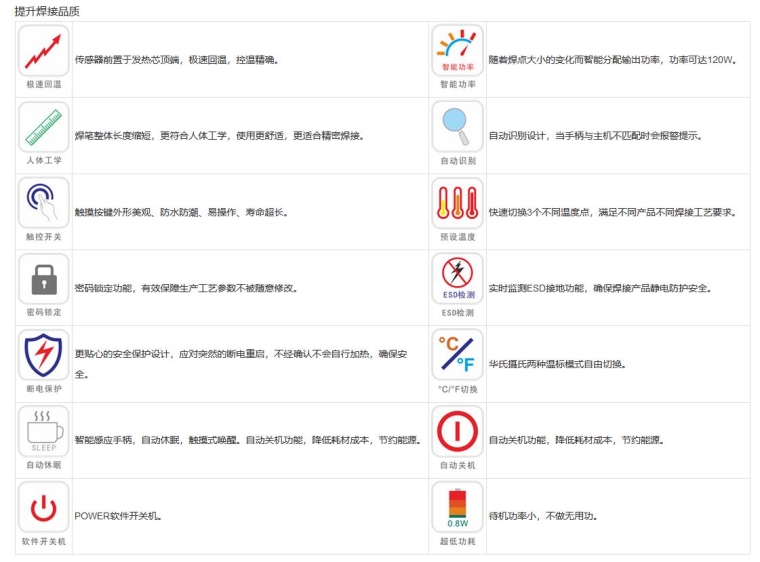Click text 智能感应手柄 description
Image resolution: width=760 pixels, height=562 pixels.
coord(248,440)
